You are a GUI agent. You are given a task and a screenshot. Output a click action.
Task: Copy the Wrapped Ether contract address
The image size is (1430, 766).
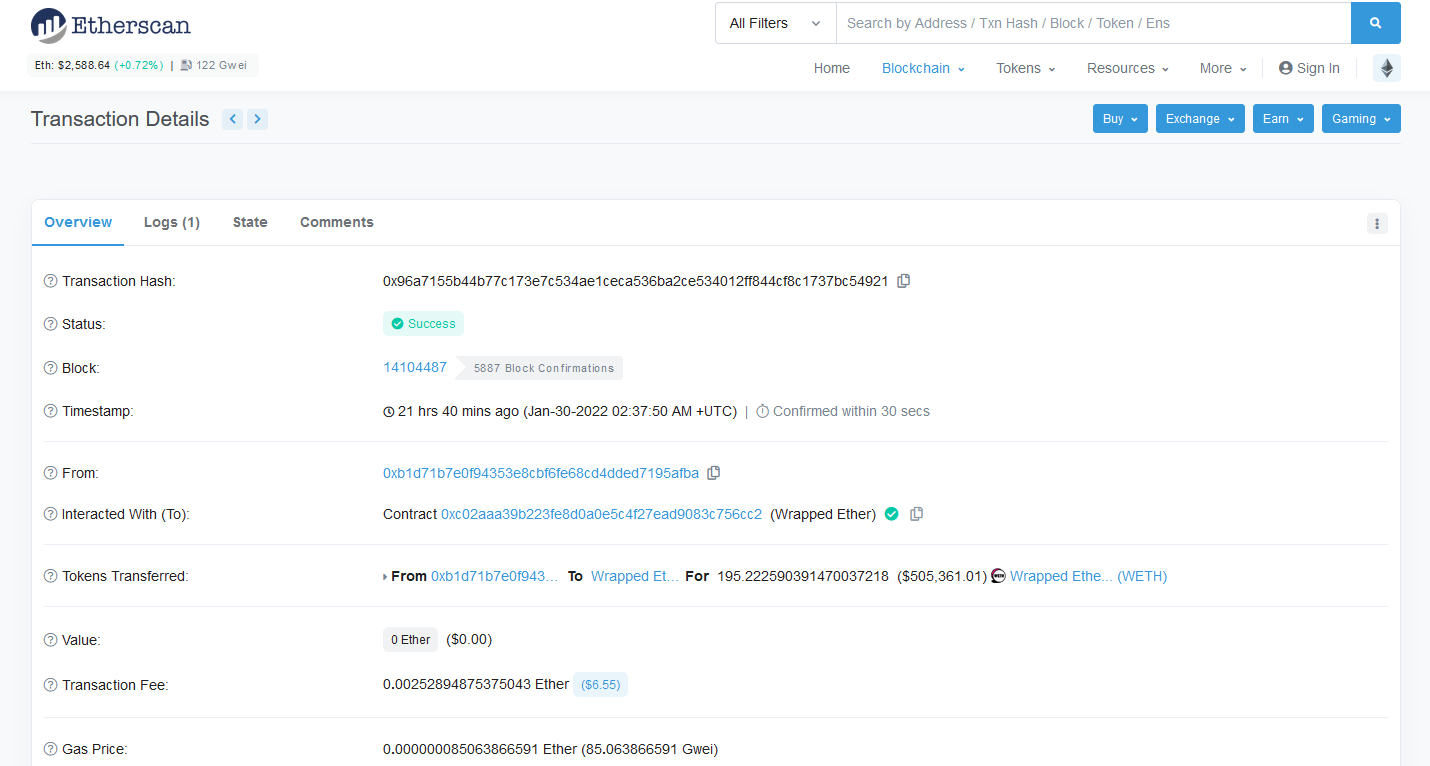tap(916, 514)
